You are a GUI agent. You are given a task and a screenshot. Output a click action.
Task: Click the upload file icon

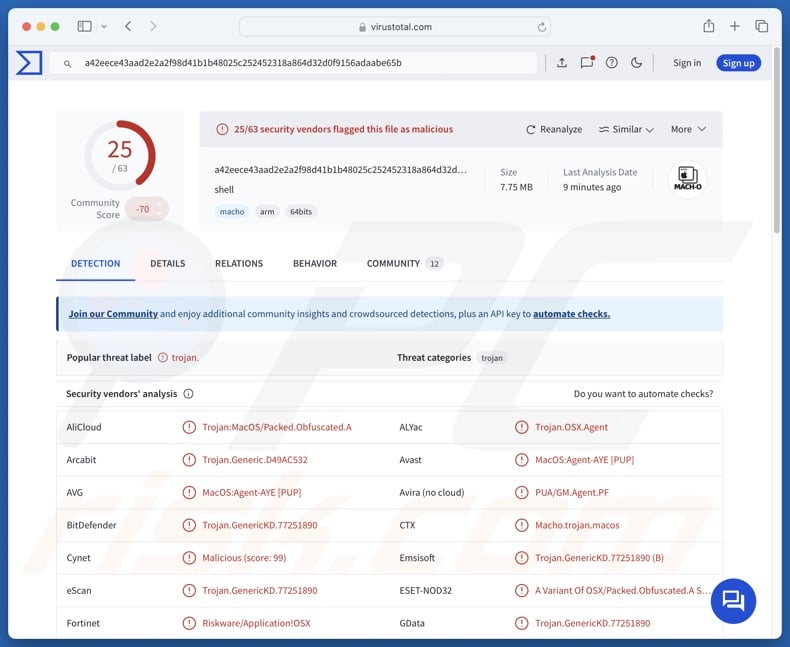562,63
